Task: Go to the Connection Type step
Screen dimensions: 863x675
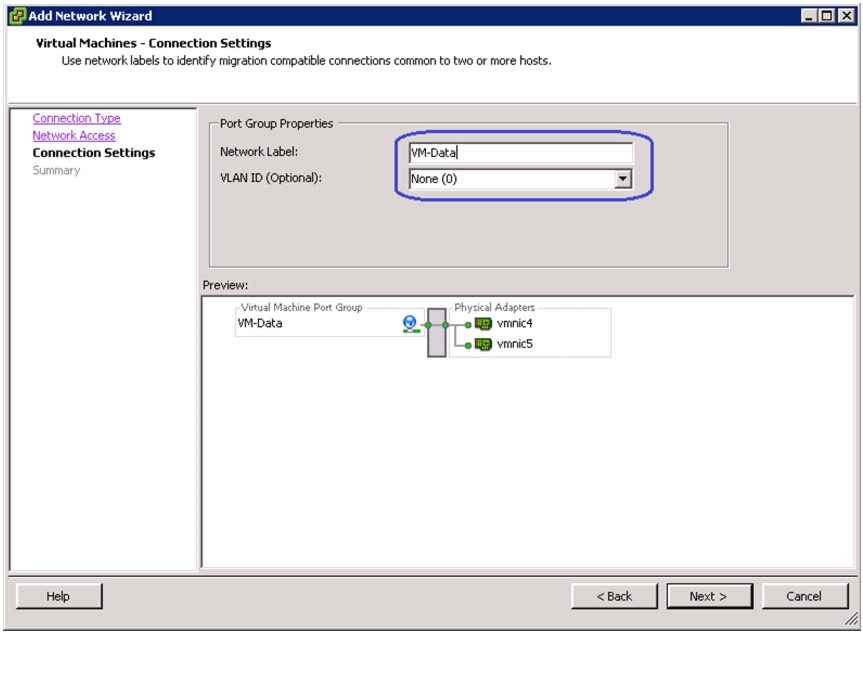Action: [x=77, y=118]
